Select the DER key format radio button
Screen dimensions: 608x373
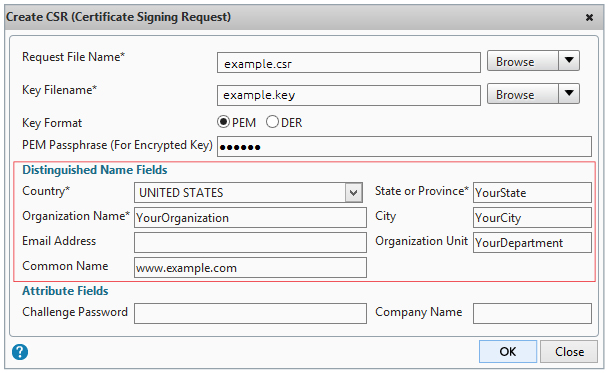pyautogui.click(x=272, y=122)
